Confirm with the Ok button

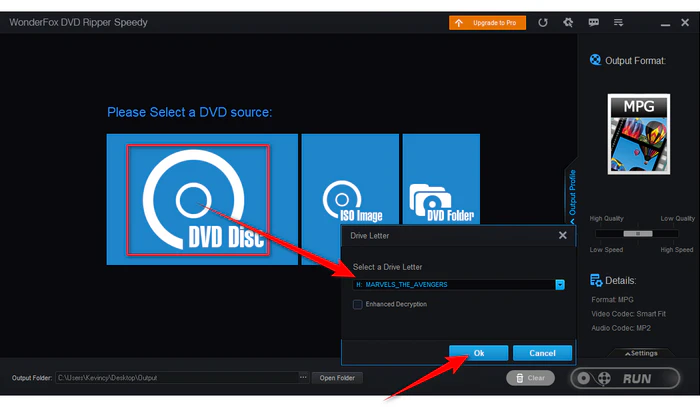(479, 353)
